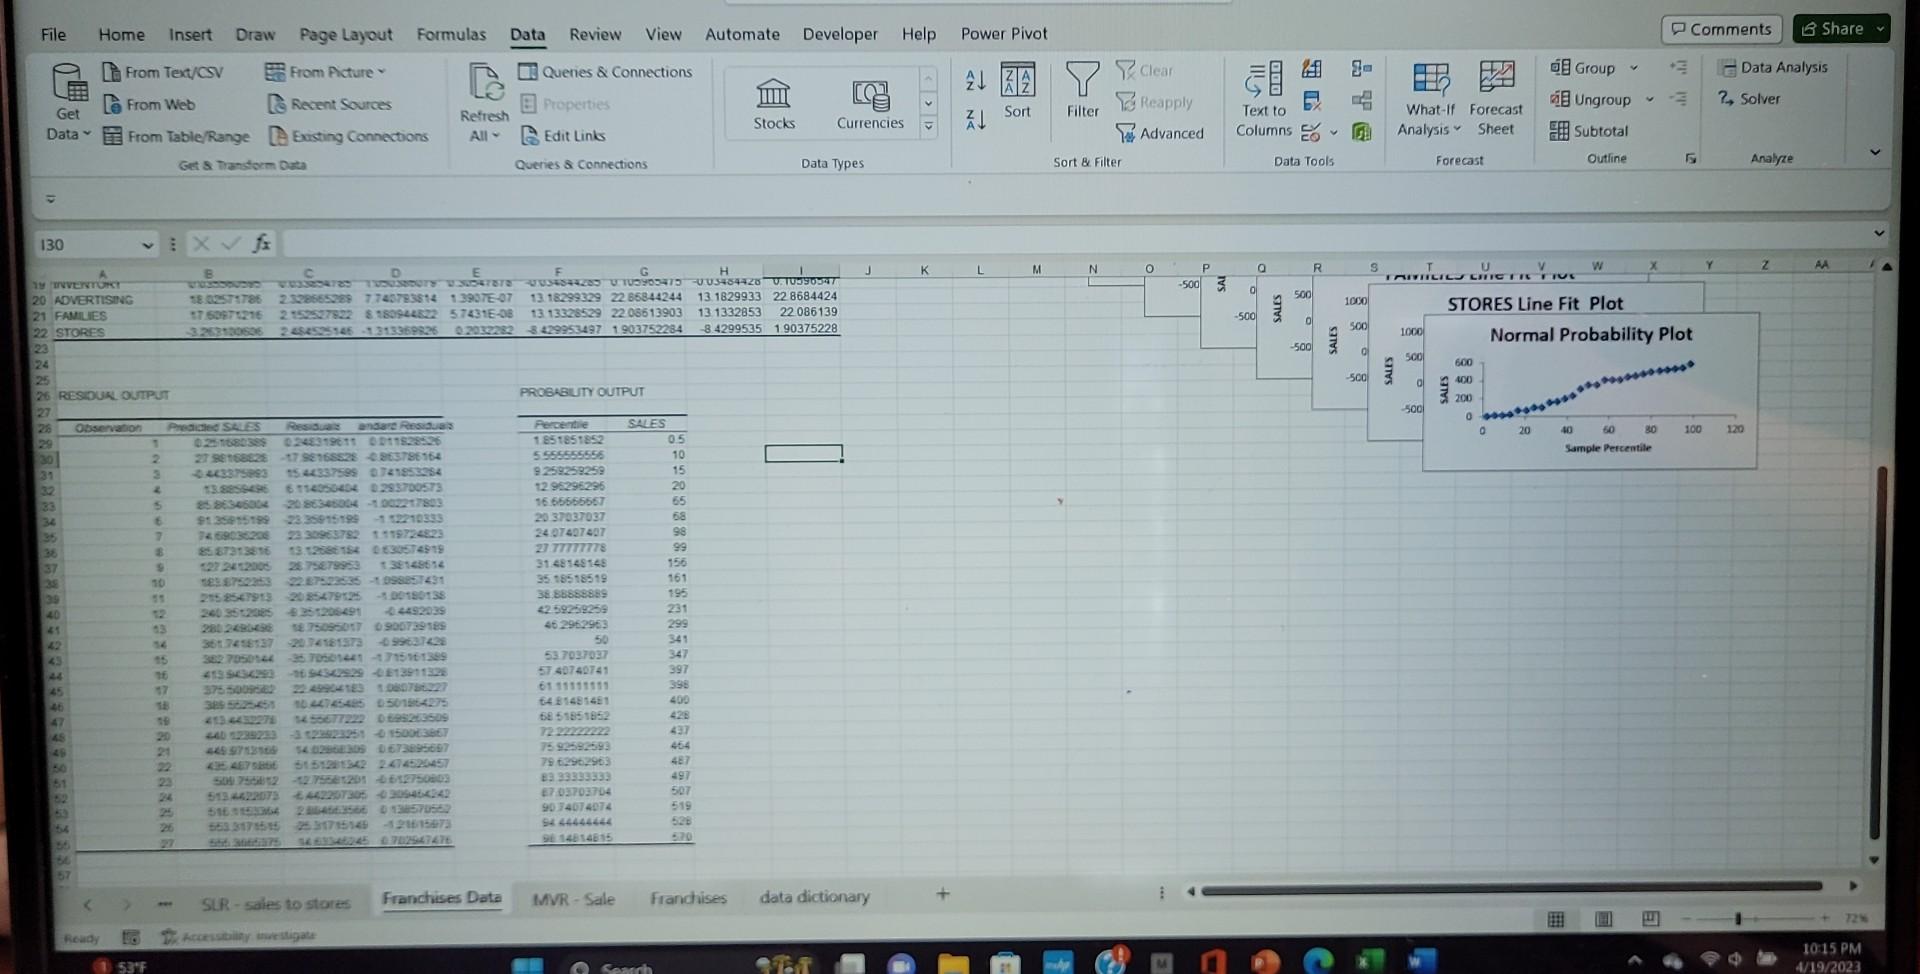Import data From Text/CSV

(x=163, y=72)
